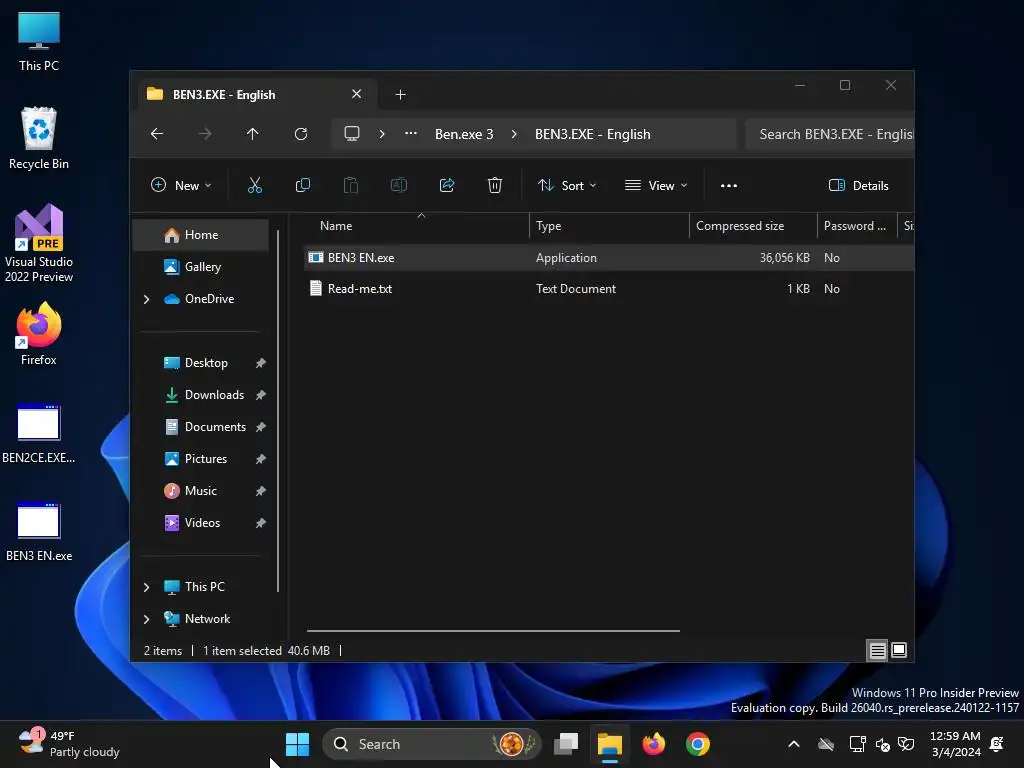Select Visual Studio 2022 Preview desktop shortcut
1024x768 pixels.
[39, 243]
